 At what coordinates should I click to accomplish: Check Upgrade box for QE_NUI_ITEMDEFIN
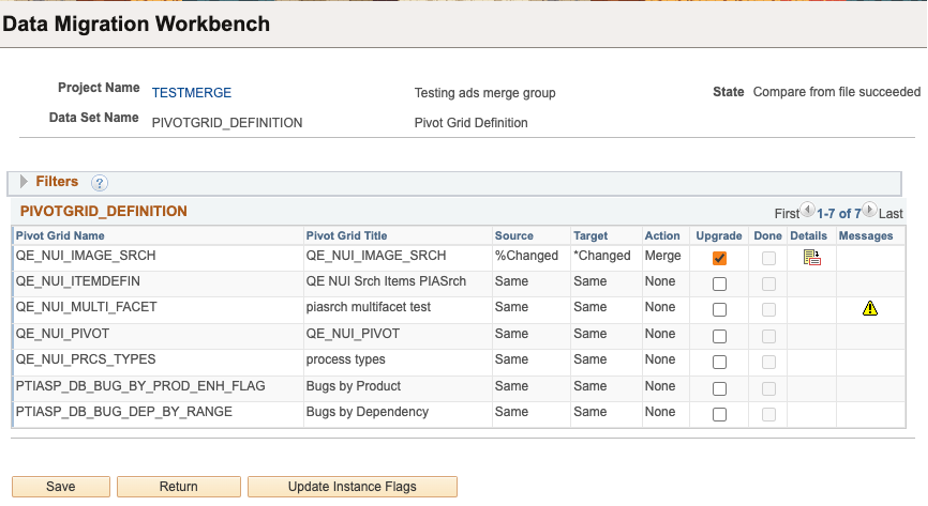[x=720, y=284]
